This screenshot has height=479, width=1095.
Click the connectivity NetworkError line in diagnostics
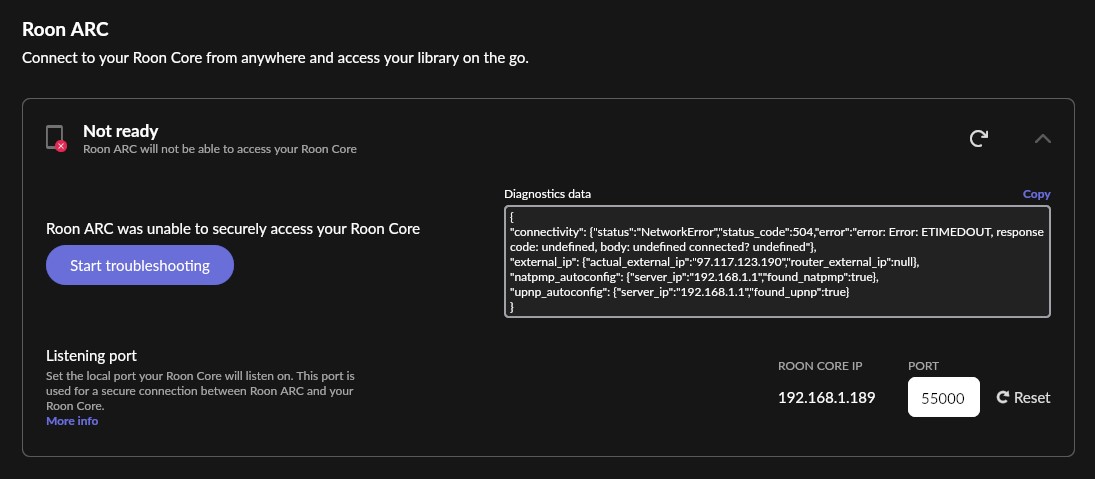click(x=777, y=240)
